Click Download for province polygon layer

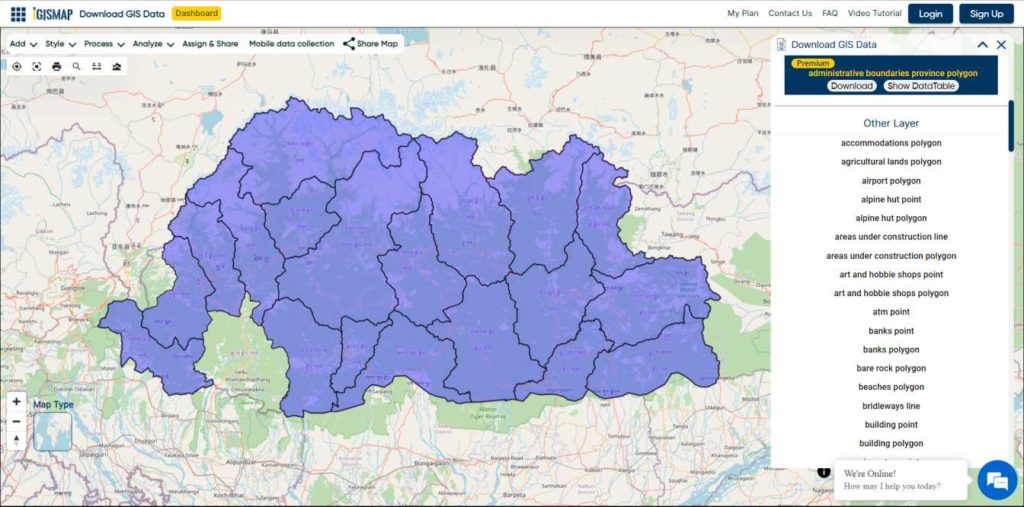(852, 86)
